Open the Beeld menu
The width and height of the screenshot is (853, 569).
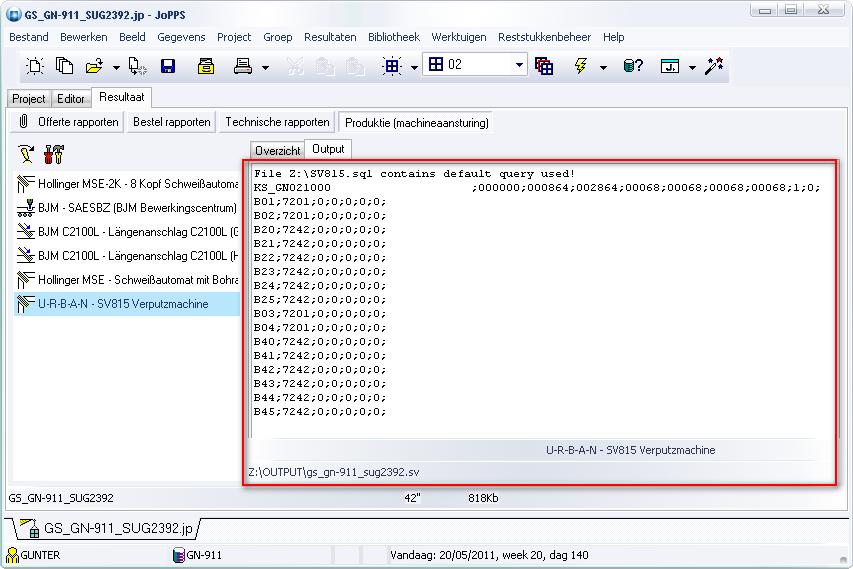point(132,37)
